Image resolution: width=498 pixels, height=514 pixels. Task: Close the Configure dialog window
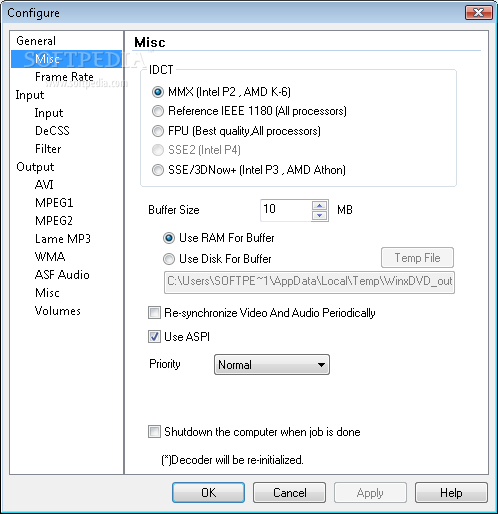click(x=479, y=13)
